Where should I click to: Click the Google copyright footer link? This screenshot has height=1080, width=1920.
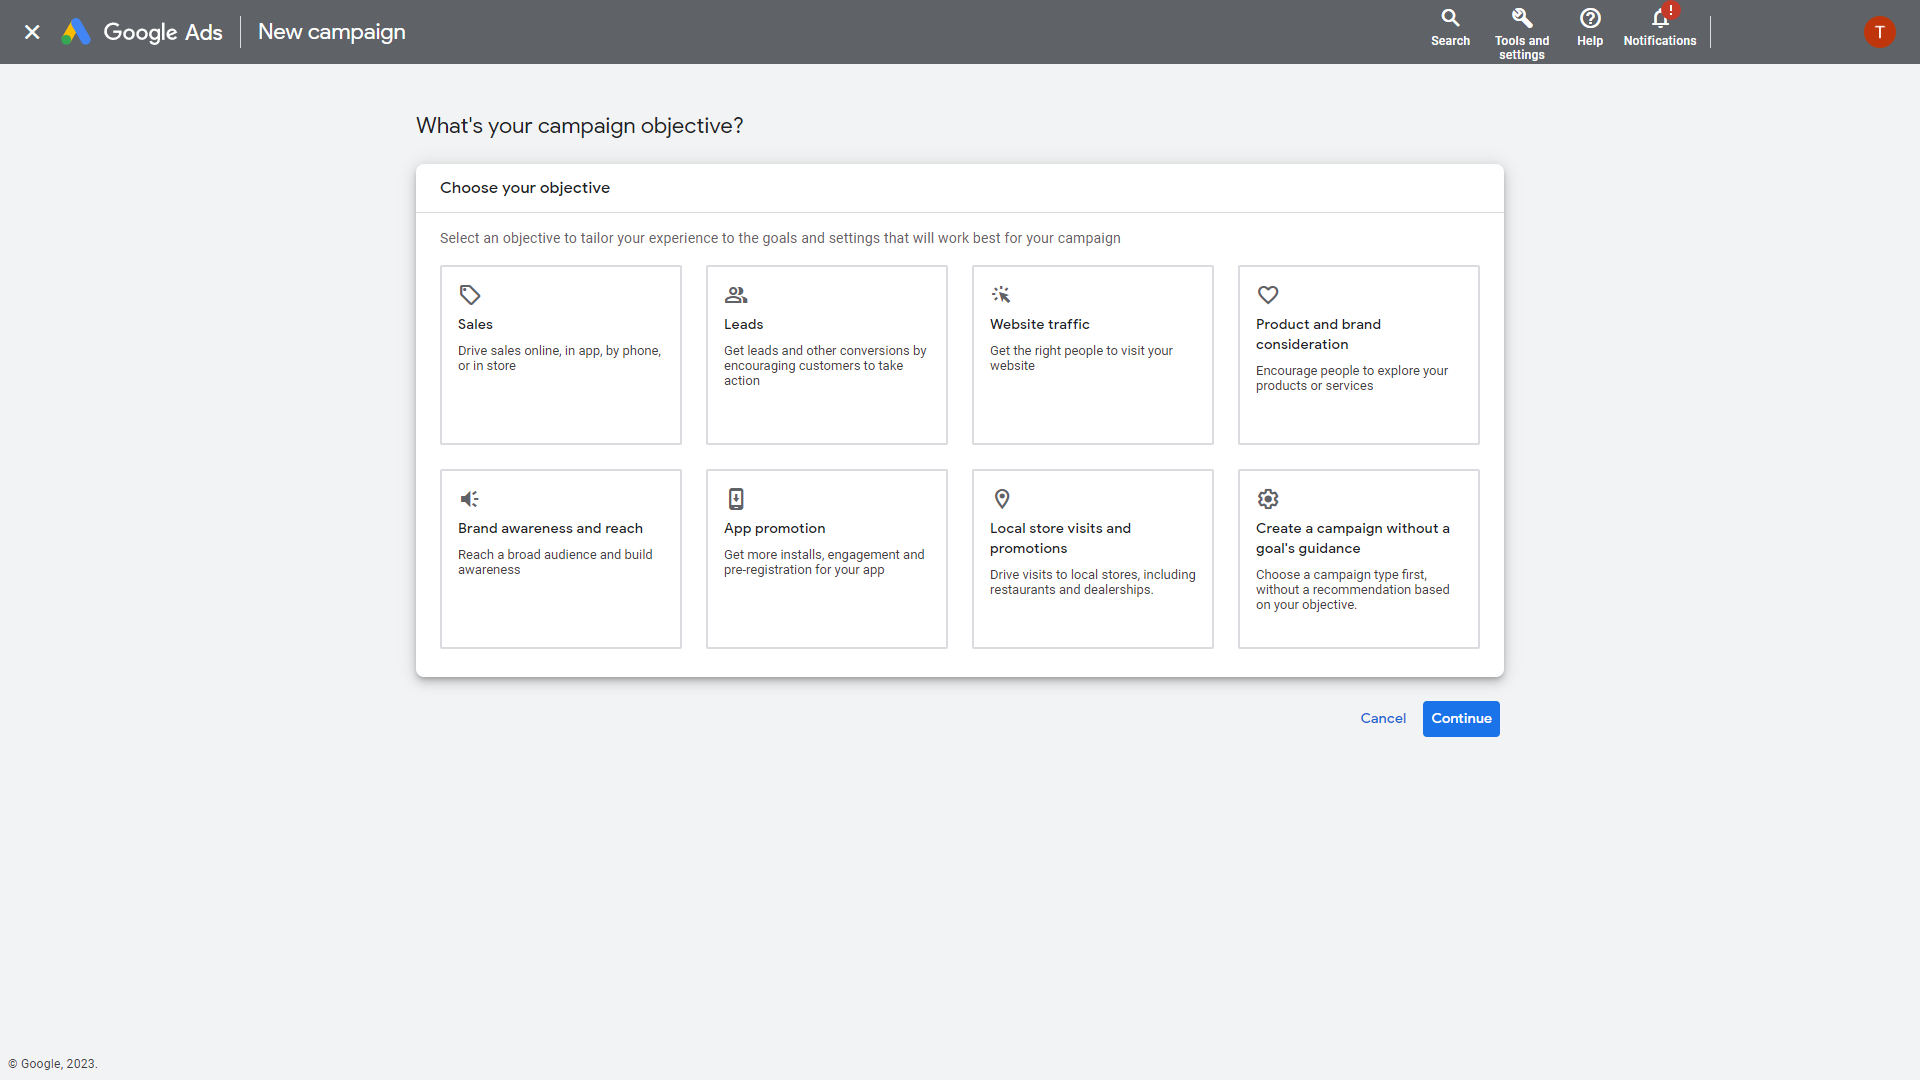pyautogui.click(x=53, y=1064)
